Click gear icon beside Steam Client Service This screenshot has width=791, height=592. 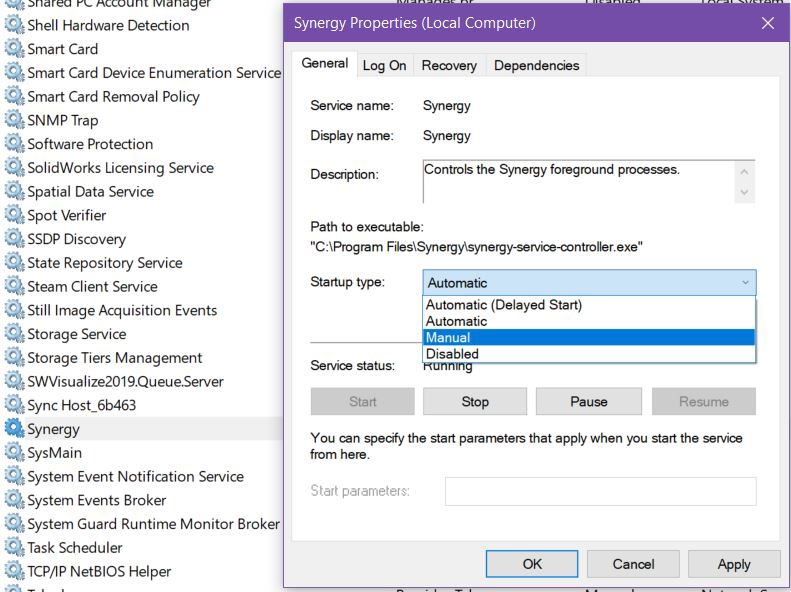[14, 286]
